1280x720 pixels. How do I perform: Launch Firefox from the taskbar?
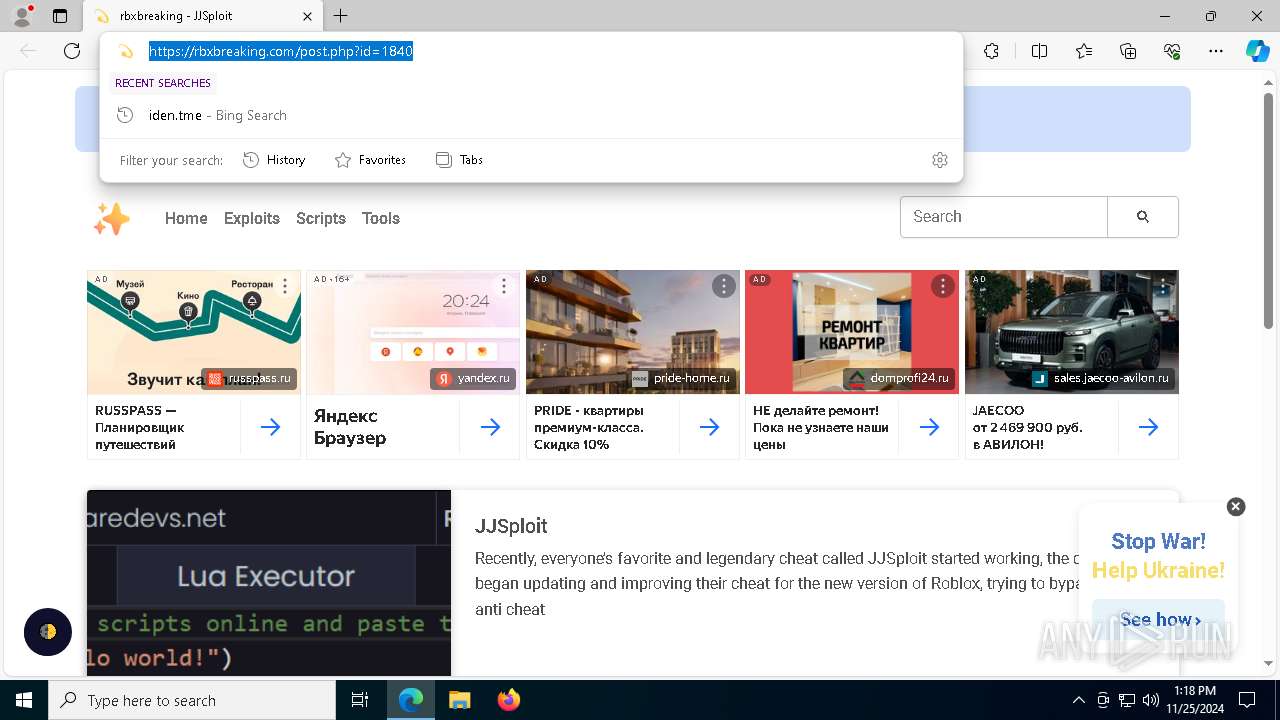[x=508, y=700]
